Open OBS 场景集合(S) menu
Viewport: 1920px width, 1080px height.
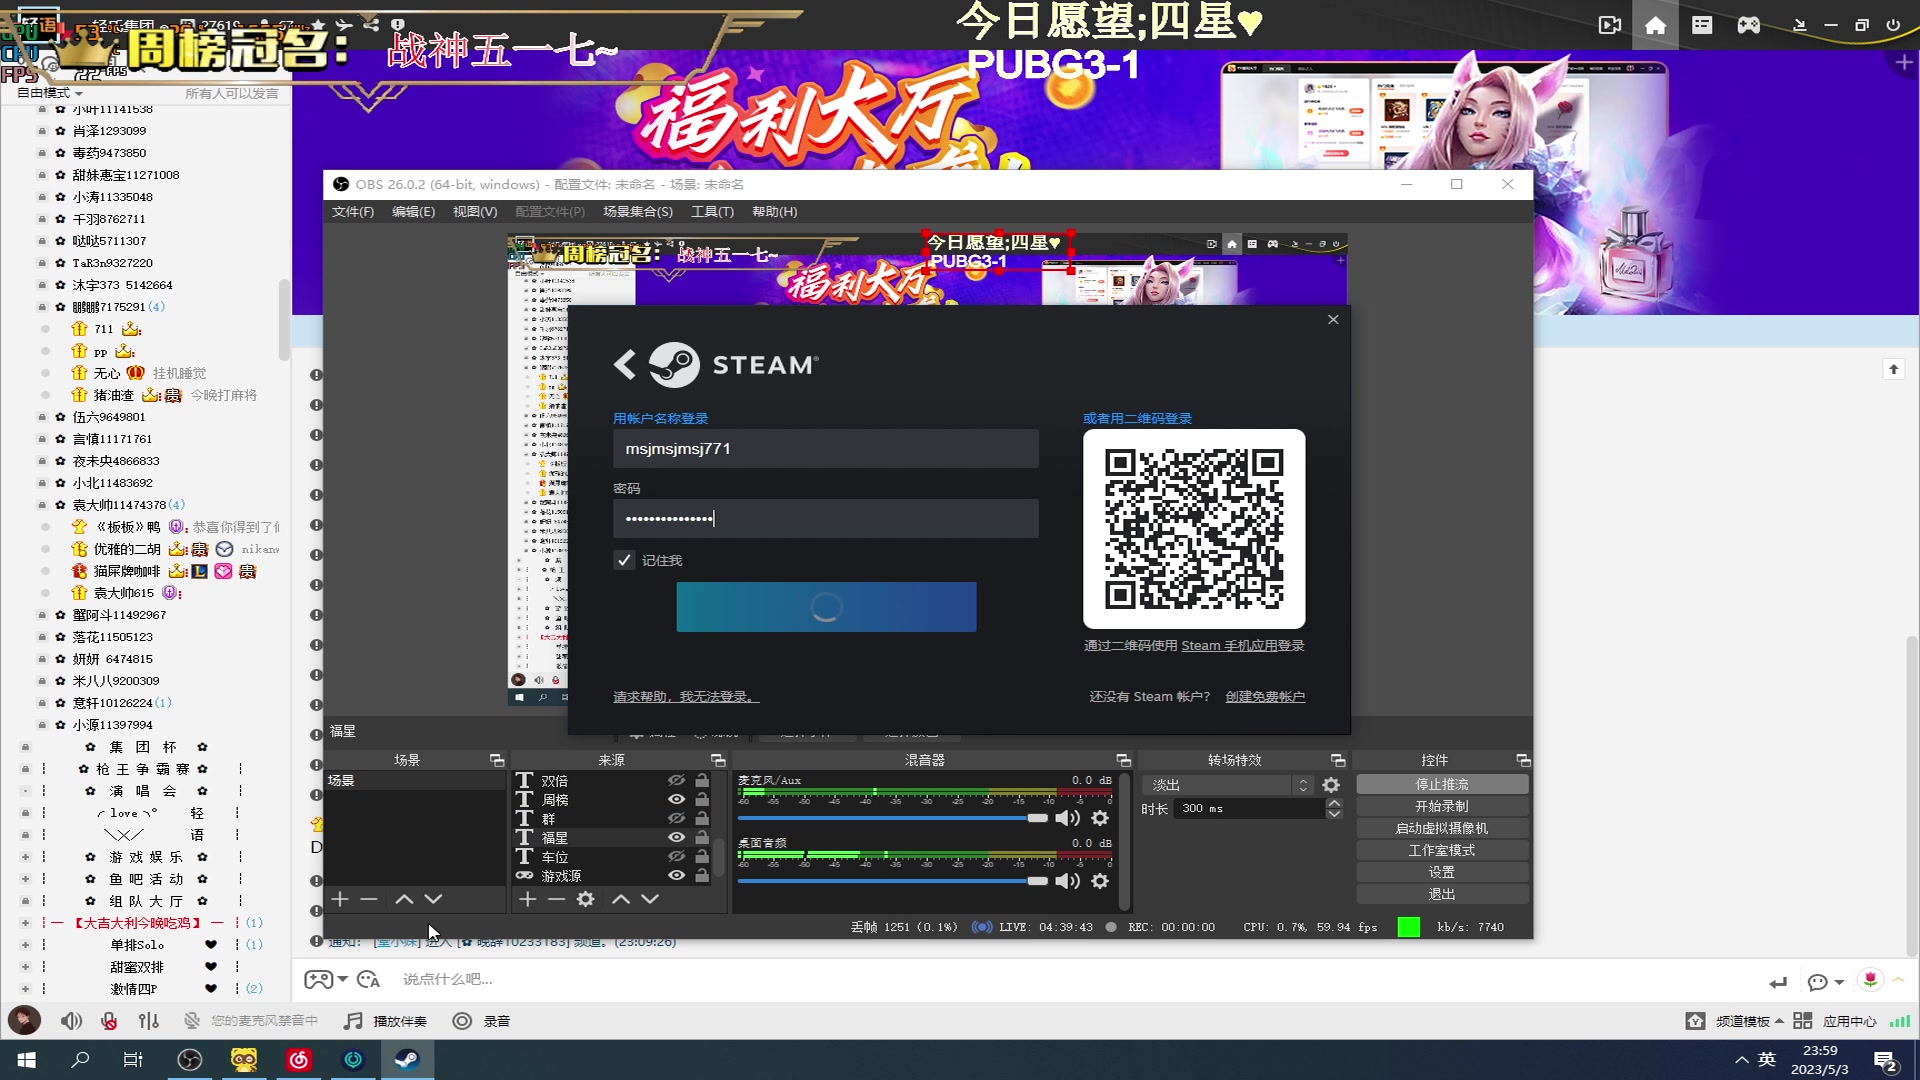(638, 212)
